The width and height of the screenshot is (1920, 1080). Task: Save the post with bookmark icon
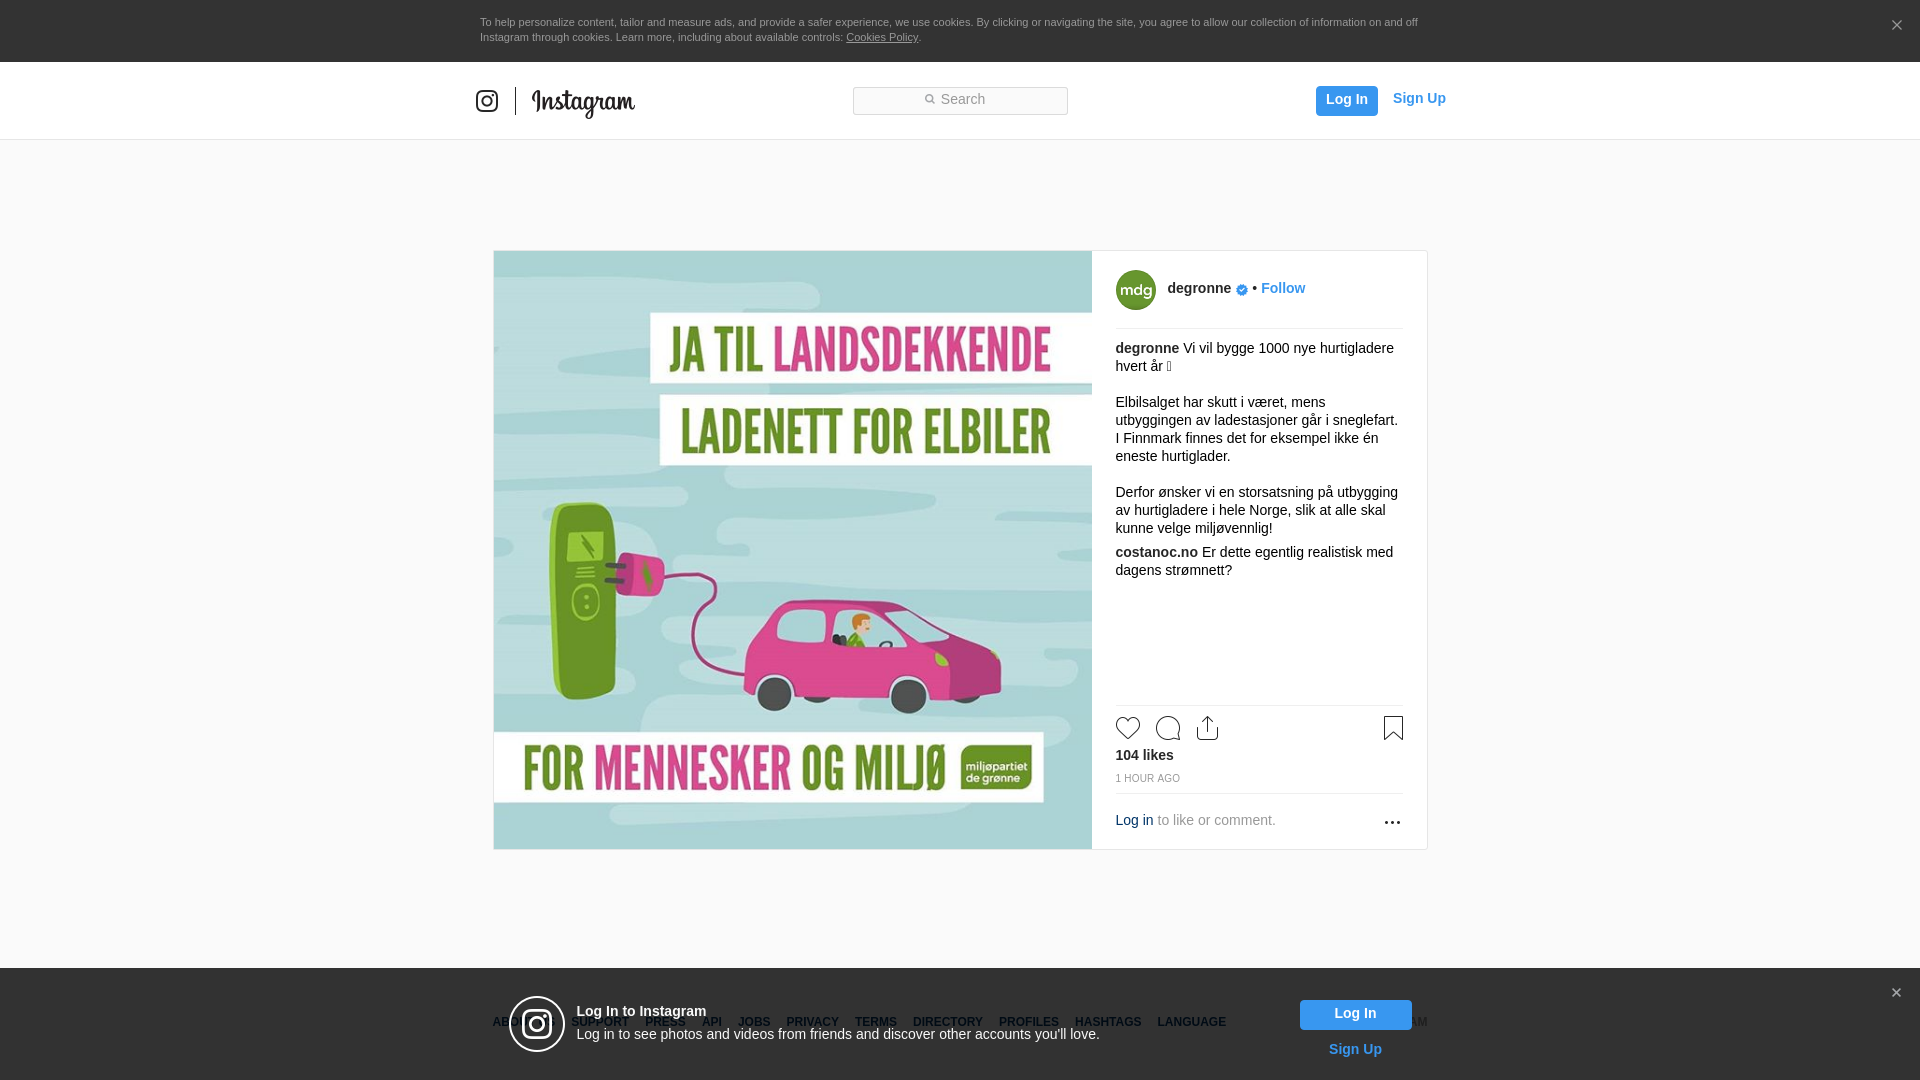tap(1393, 728)
